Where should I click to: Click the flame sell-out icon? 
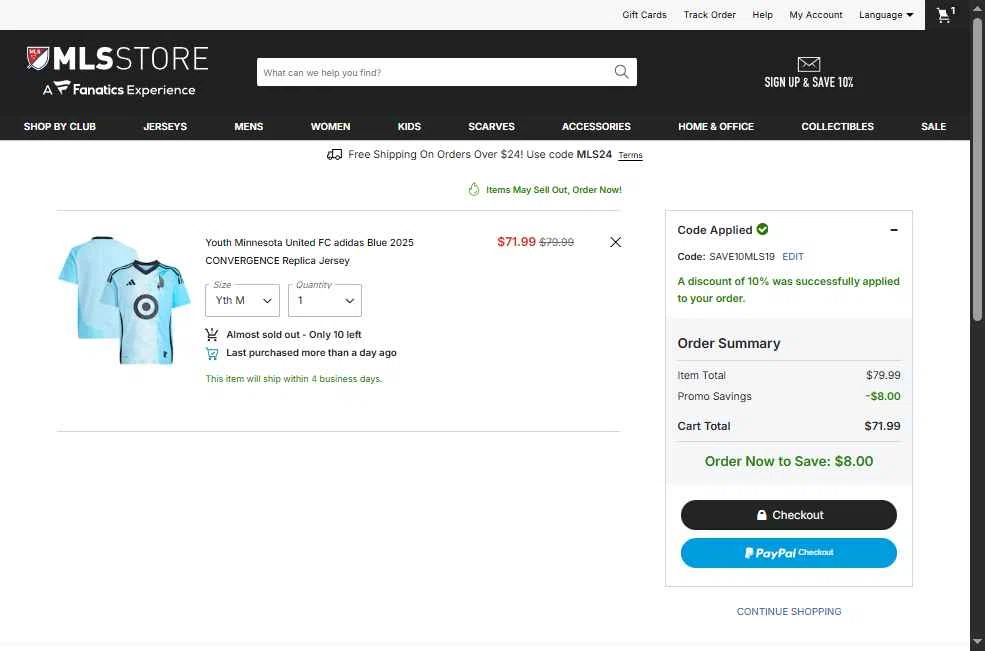point(474,189)
